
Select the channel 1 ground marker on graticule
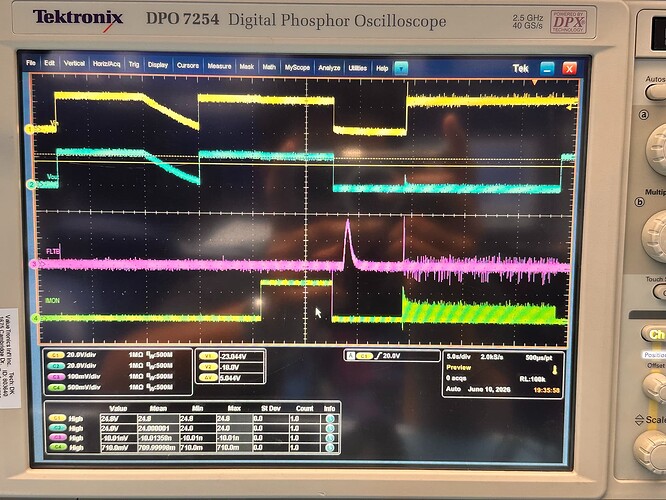(29, 129)
